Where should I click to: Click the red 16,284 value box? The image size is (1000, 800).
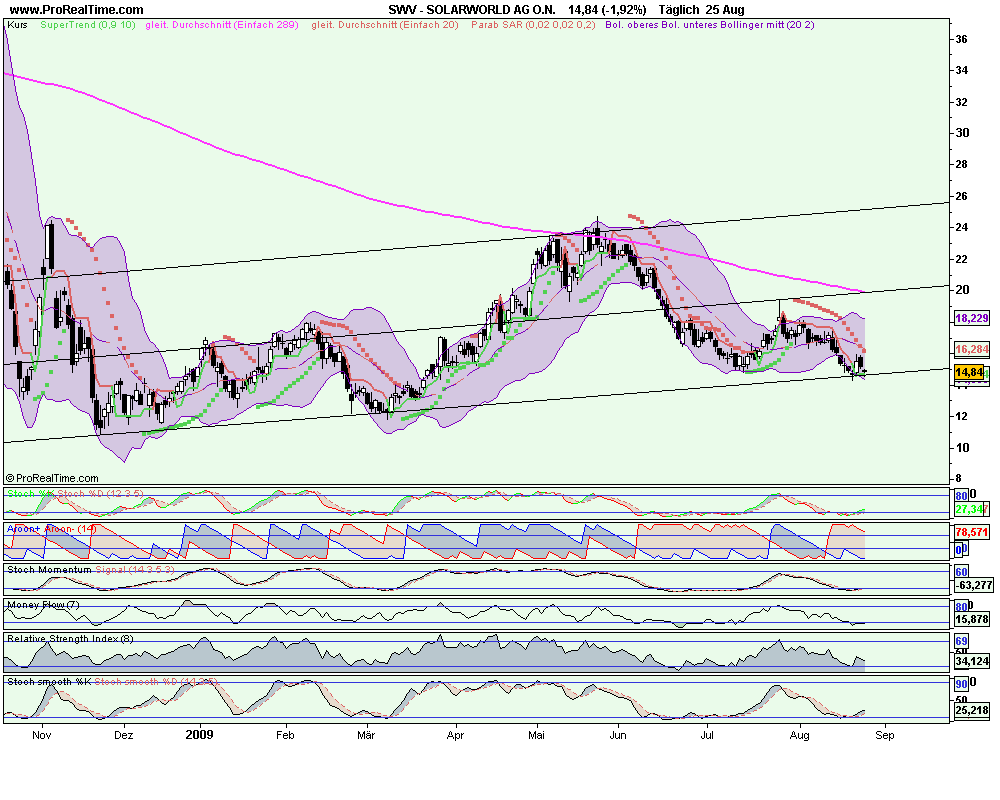pyautogui.click(x=972, y=349)
